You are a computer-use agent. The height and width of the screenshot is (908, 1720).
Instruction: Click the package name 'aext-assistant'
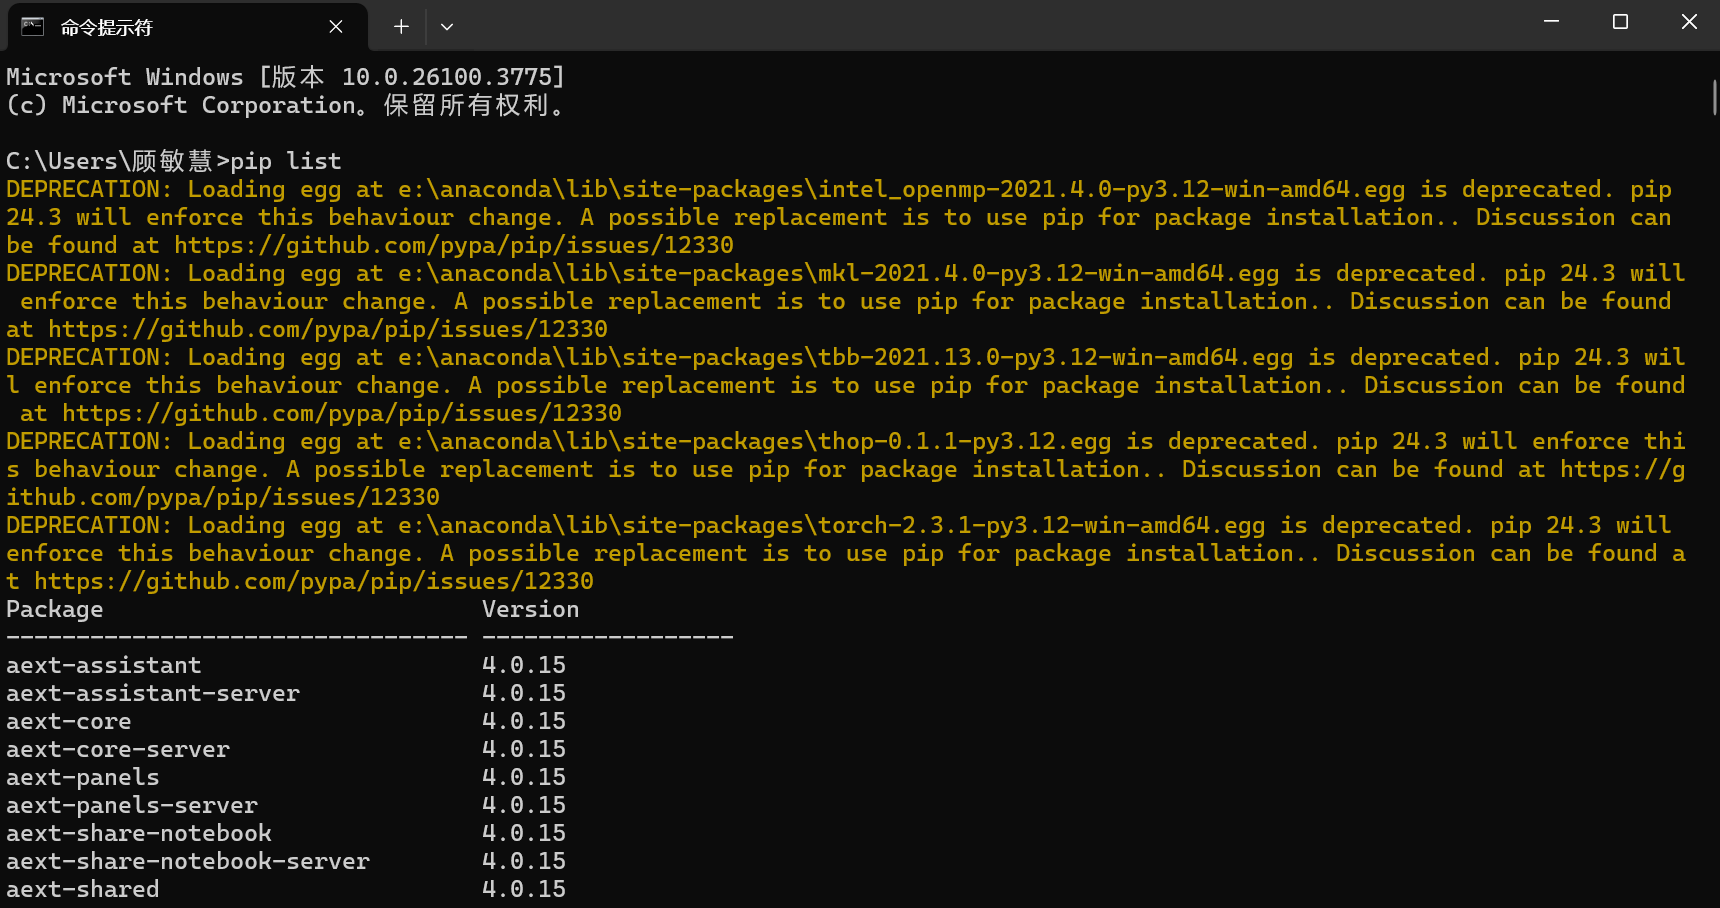(x=103, y=664)
